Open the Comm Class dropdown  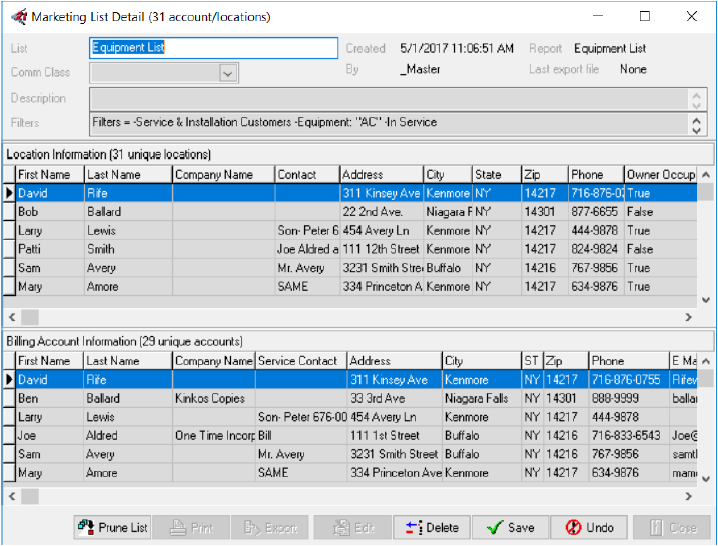228,73
